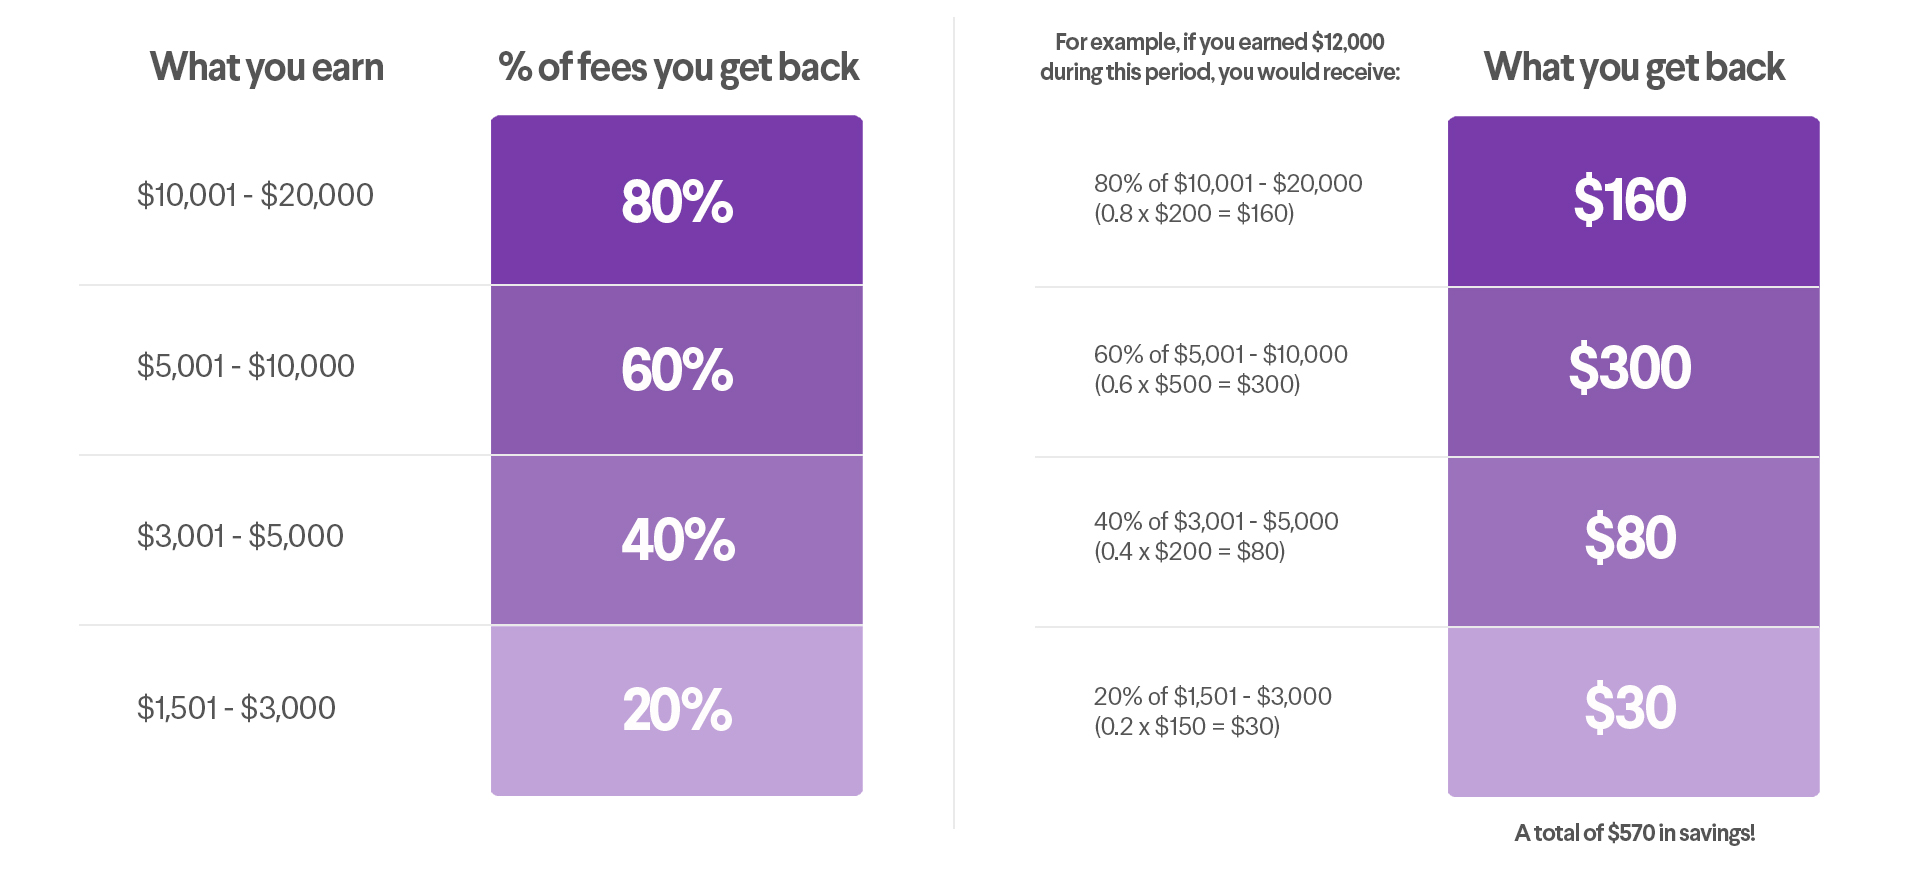Click the "What you get back" heading

click(x=1634, y=68)
